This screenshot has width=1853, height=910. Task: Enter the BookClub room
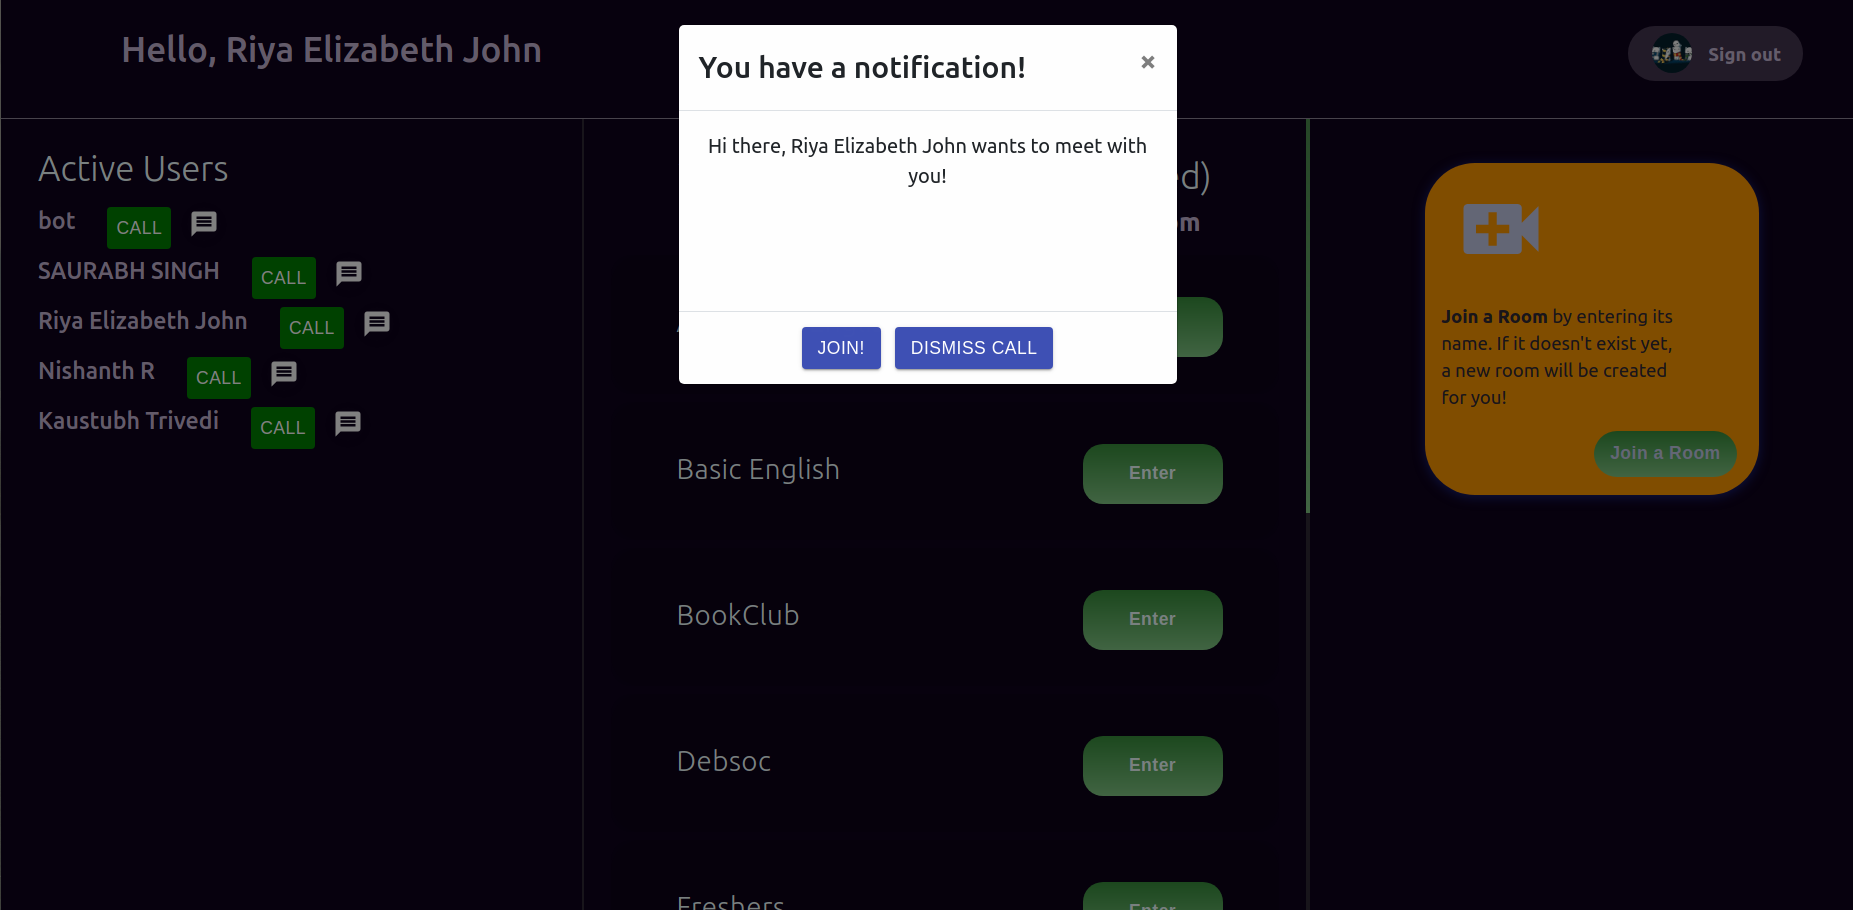tap(1153, 620)
